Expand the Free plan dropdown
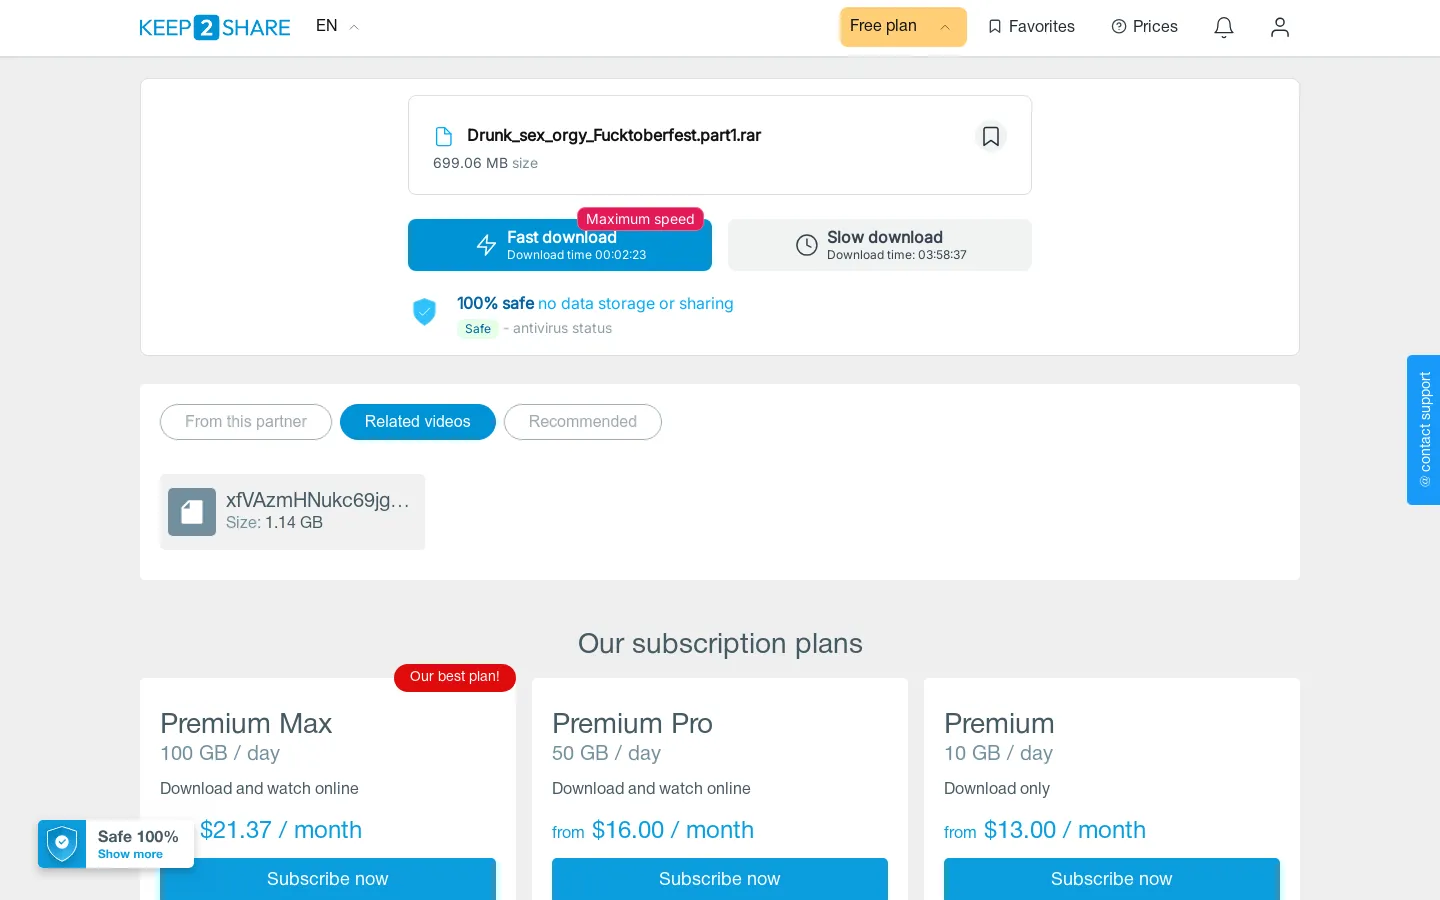The image size is (1440, 900). (903, 27)
